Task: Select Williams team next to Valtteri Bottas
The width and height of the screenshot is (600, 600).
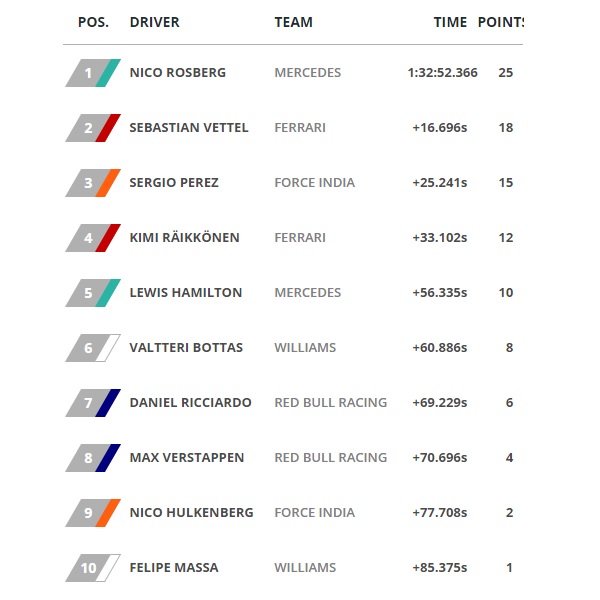Action: 305,348
